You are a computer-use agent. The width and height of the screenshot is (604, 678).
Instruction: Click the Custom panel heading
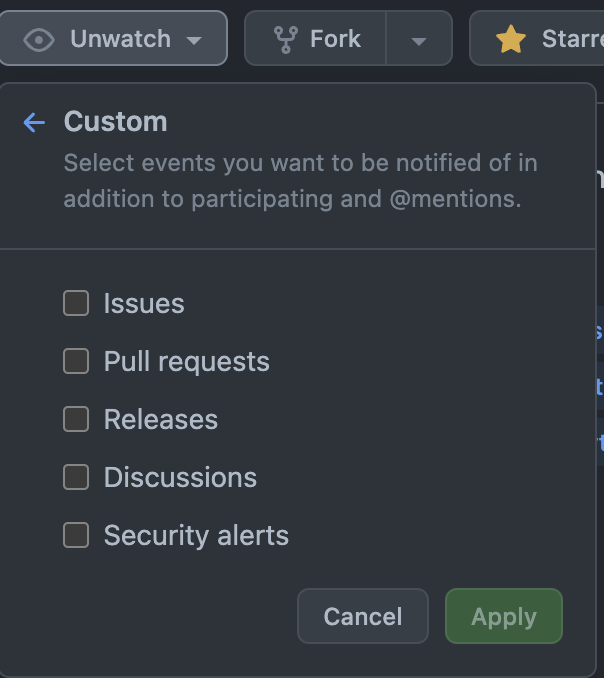pos(115,122)
